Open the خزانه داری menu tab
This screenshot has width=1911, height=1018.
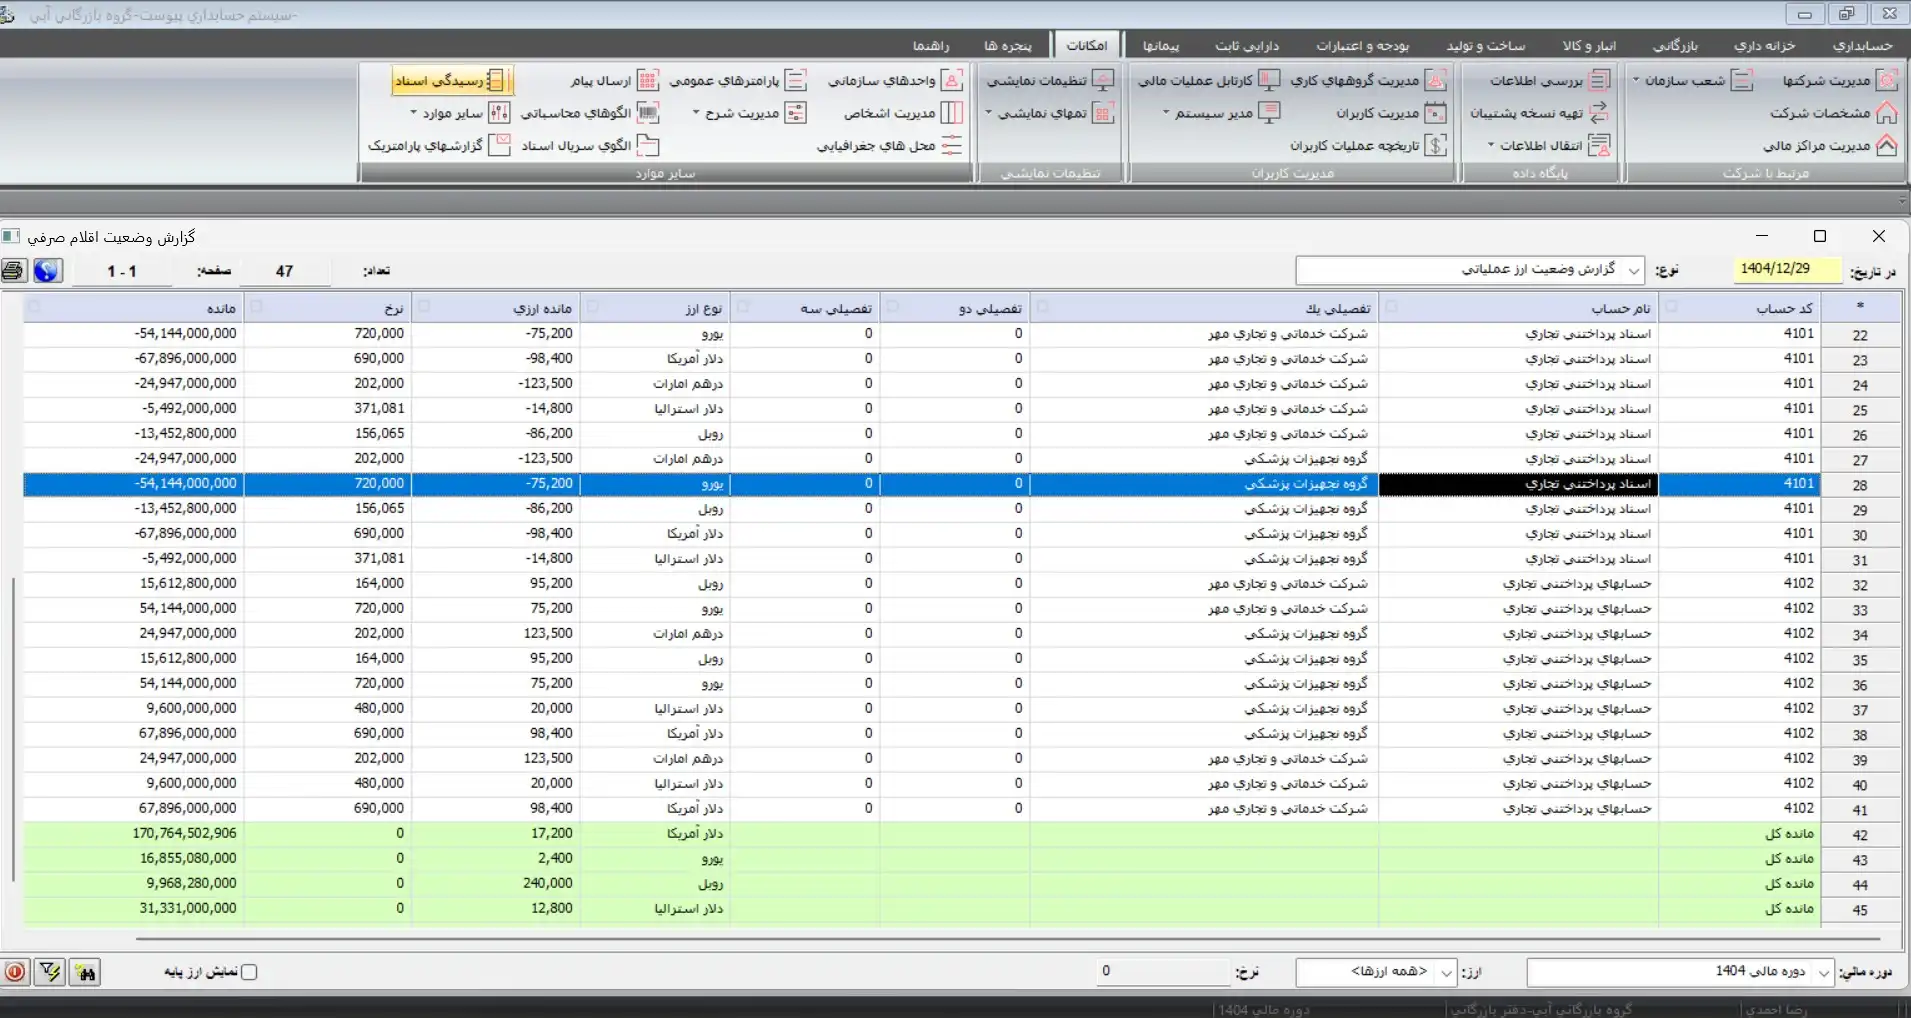1764,45
